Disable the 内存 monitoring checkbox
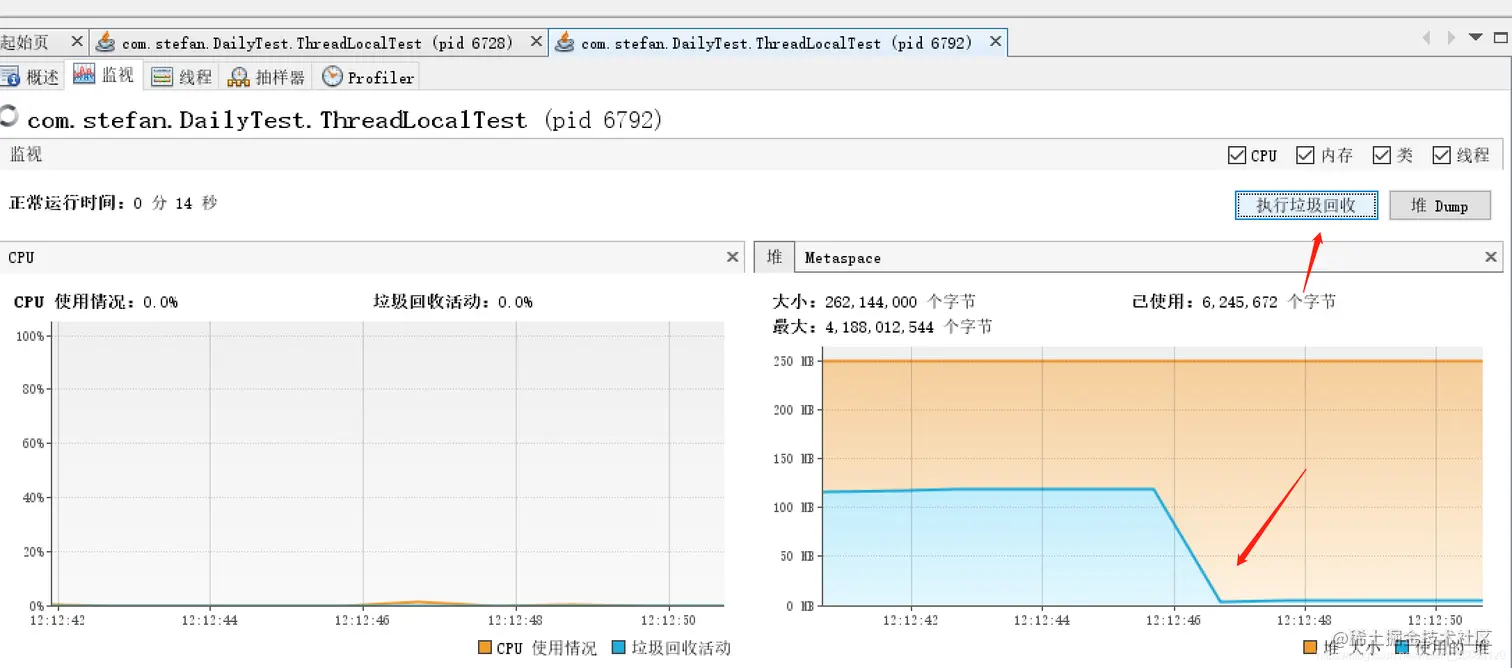1512x668 pixels. coord(1306,155)
